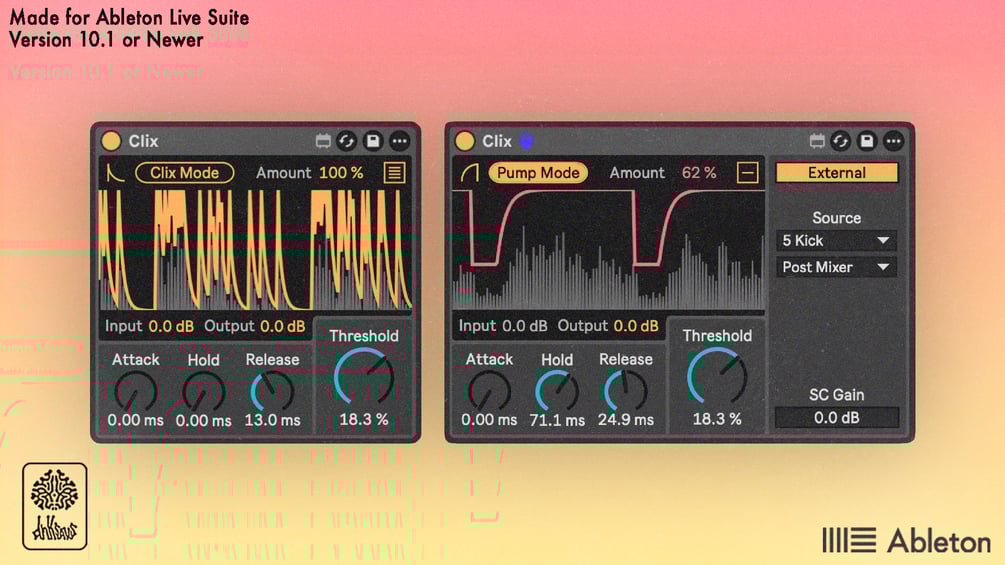Open the Post Mixer dropdown

[x=836, y=267]
